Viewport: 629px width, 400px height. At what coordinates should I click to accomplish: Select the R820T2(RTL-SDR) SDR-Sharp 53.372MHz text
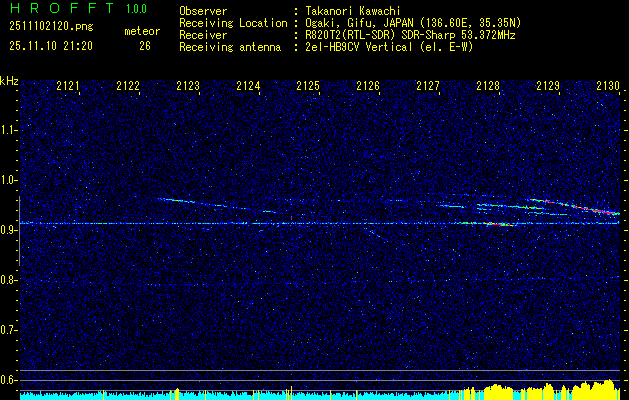[x=410, y=35]
